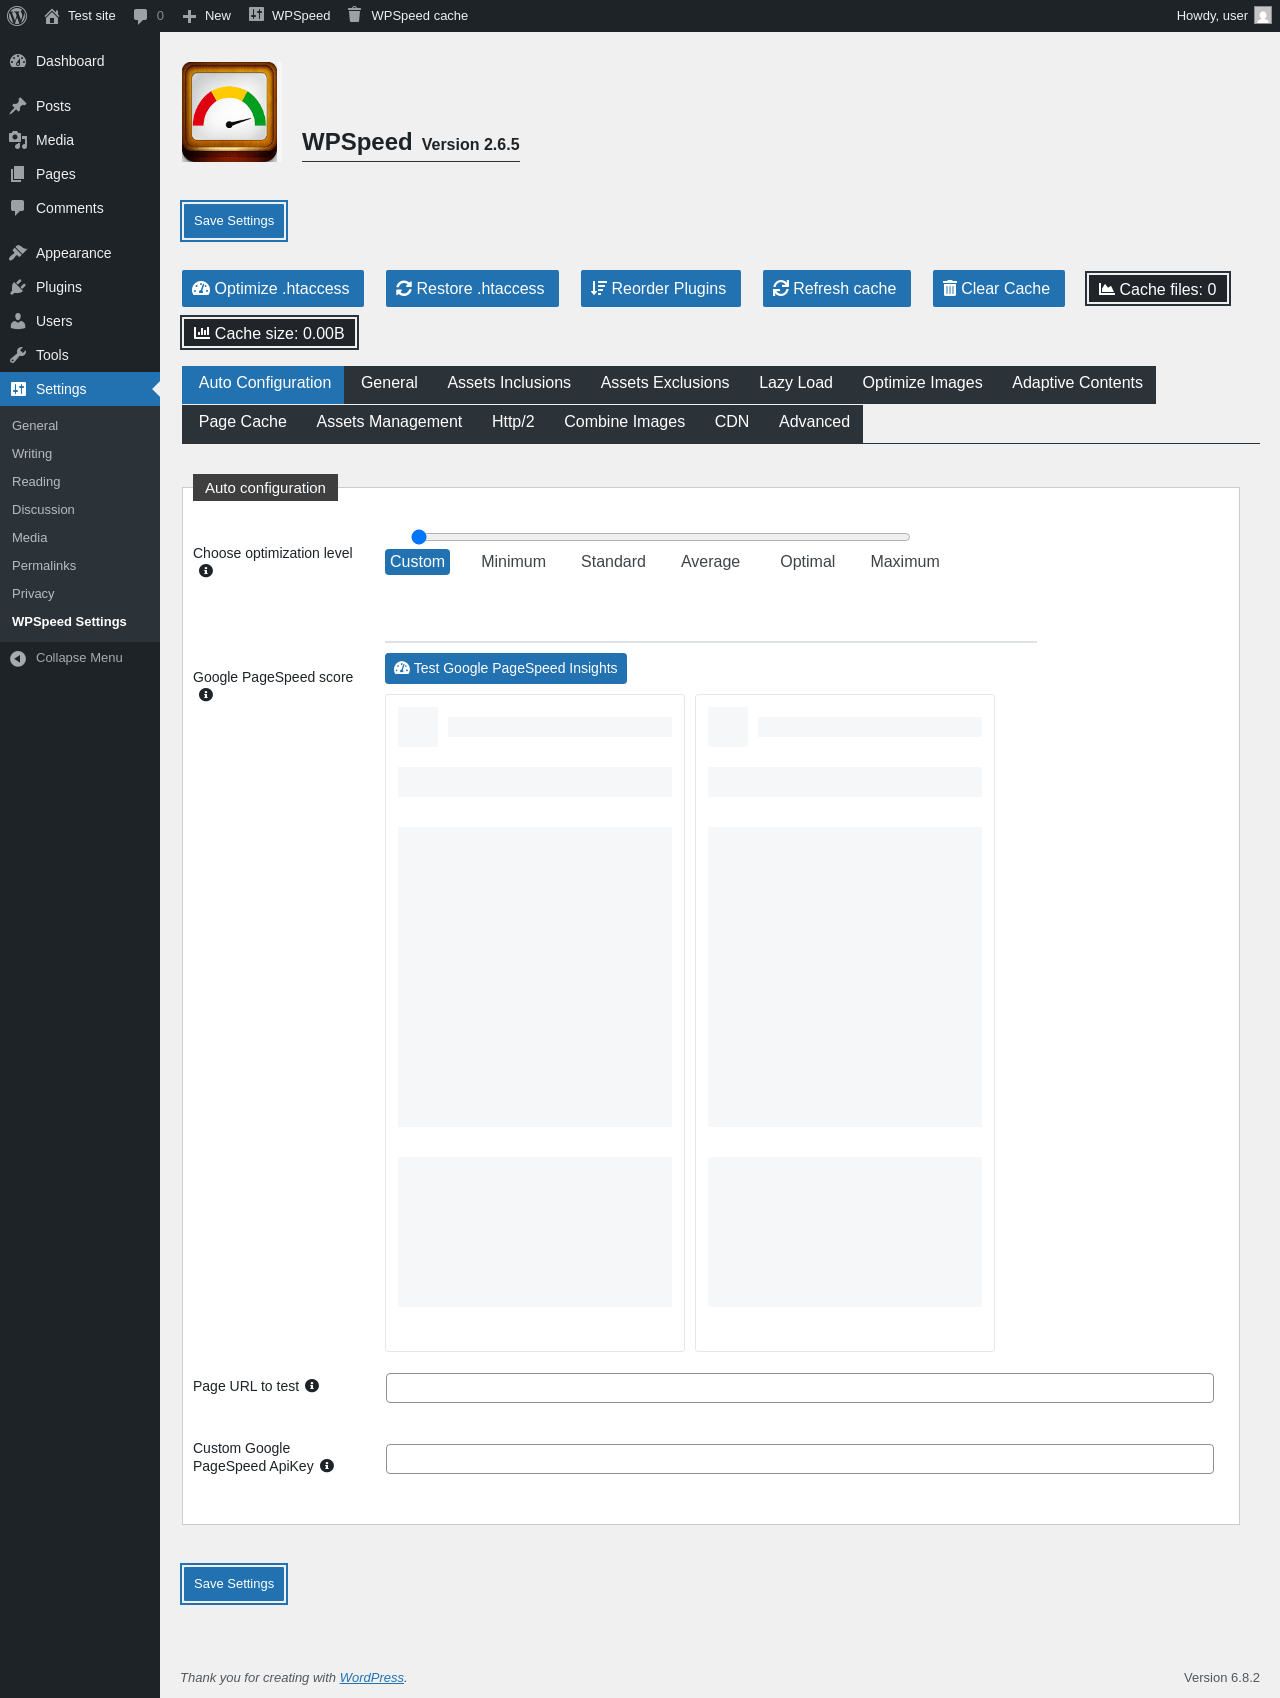Viewport: 1280px width, 1698px height.
Task: Select Custom optimization level
Action: coord(417,562)
